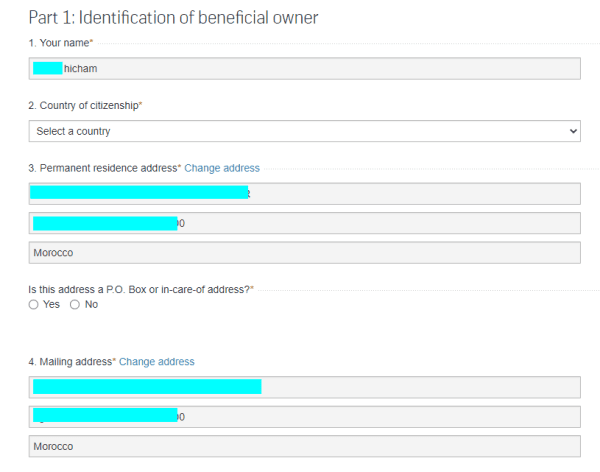Viewport: 600px width, 472px height.
Task: Click the P.O. Box or in-care-of question text
Action: (x=139, y=289)
